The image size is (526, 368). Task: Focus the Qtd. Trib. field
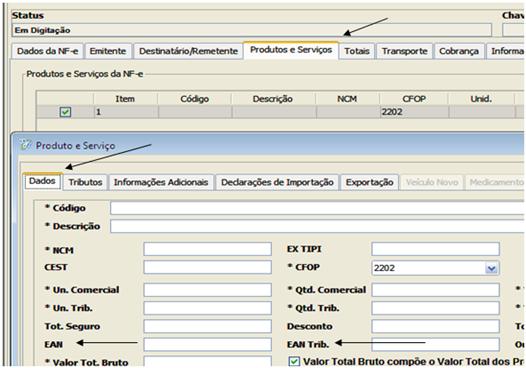coord(435,308)
